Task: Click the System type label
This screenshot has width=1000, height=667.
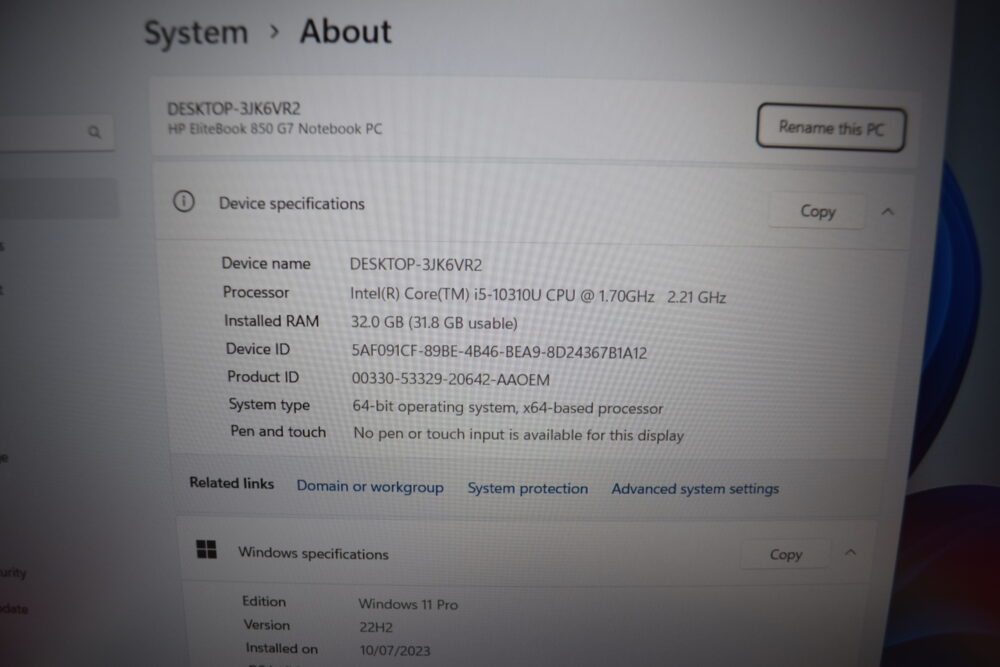Action: (x=269, y=404)
